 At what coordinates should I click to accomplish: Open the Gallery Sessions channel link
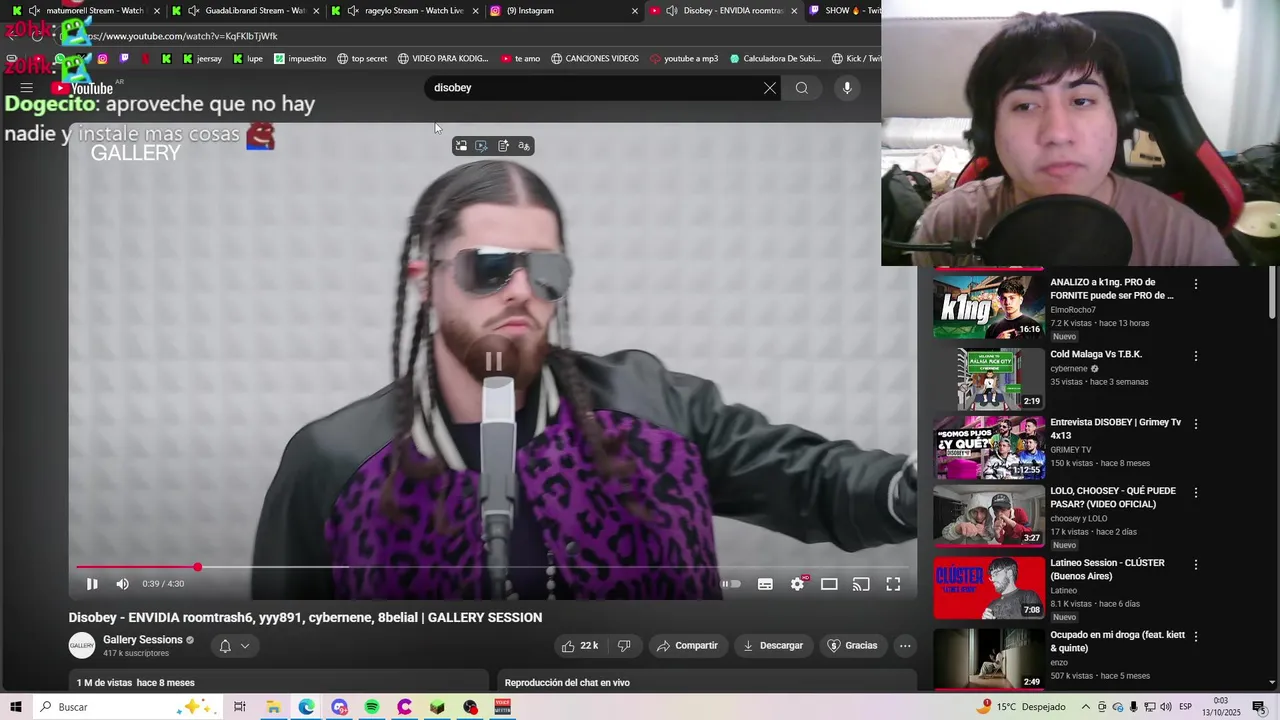tap(143, 640)
